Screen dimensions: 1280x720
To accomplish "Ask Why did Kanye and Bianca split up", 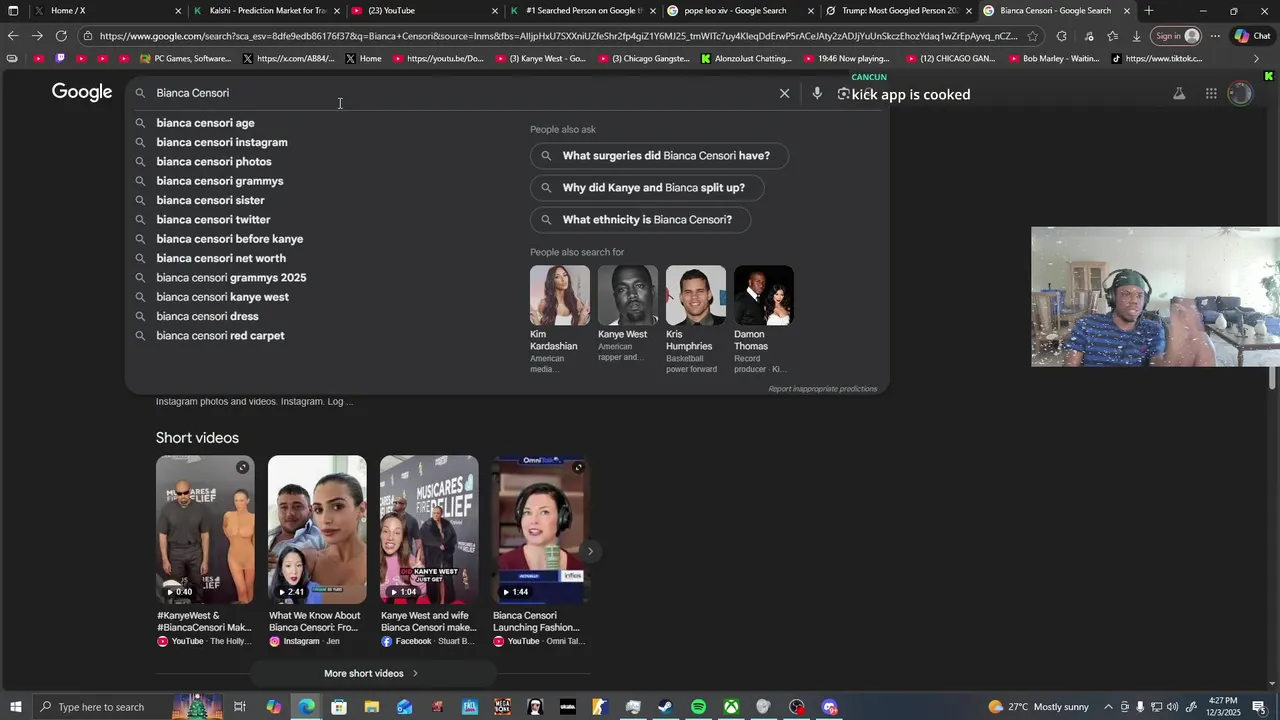I will 647,188.
